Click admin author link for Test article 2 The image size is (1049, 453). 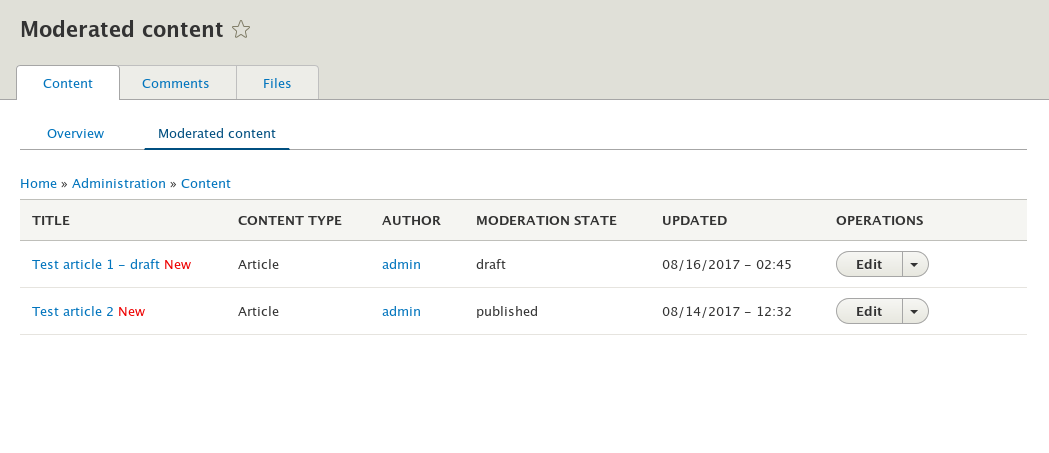[x=401, y=311]
